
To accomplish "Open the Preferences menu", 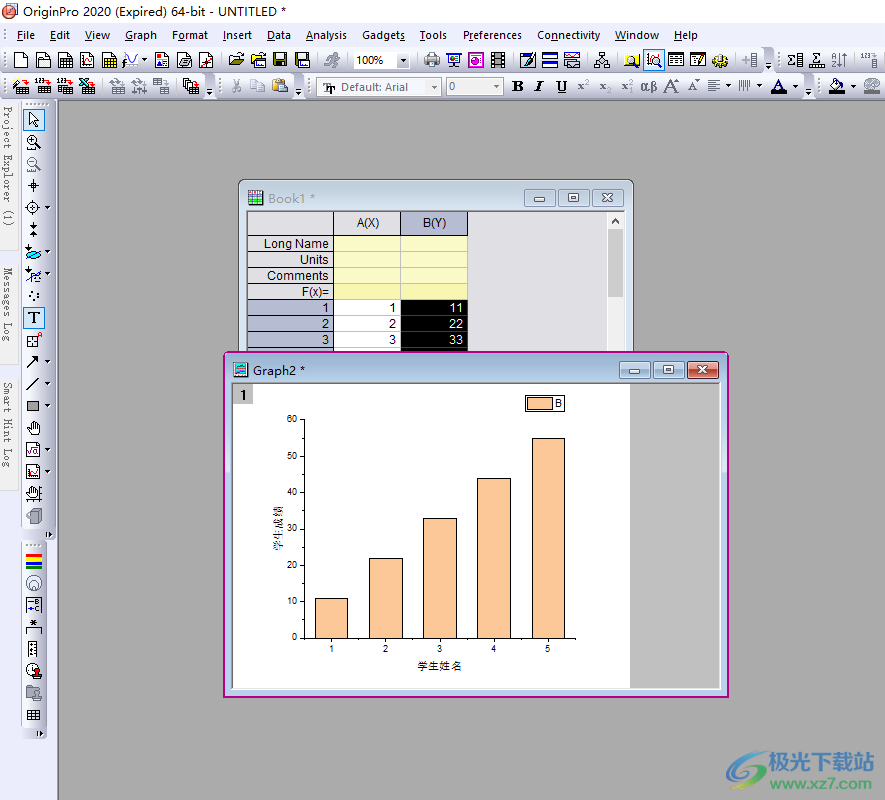I will point(492,35).
